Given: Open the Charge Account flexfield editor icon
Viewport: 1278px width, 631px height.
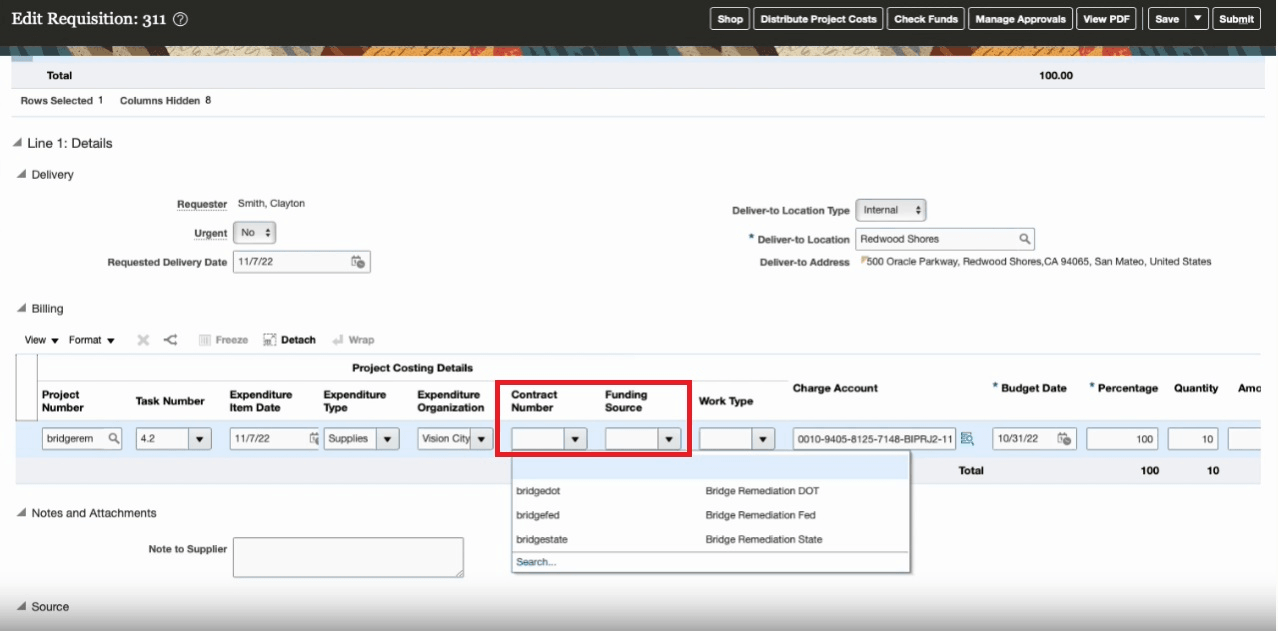Looking at the screenshot, I should 966,437.
